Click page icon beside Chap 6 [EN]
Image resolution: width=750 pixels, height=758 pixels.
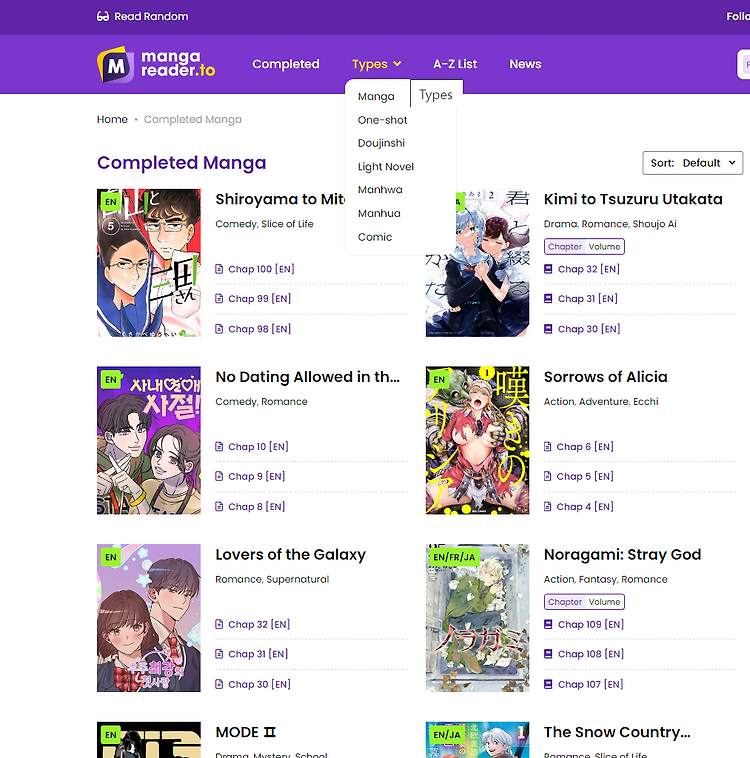[x=547, y=447]
